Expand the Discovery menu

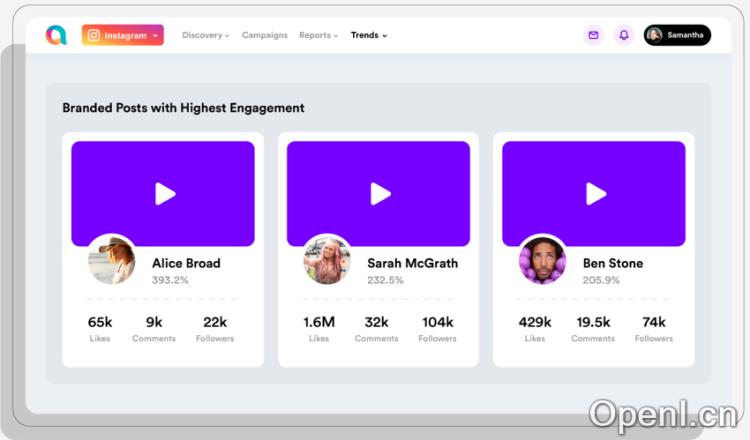pyautogui.click(x=205, y=35)
